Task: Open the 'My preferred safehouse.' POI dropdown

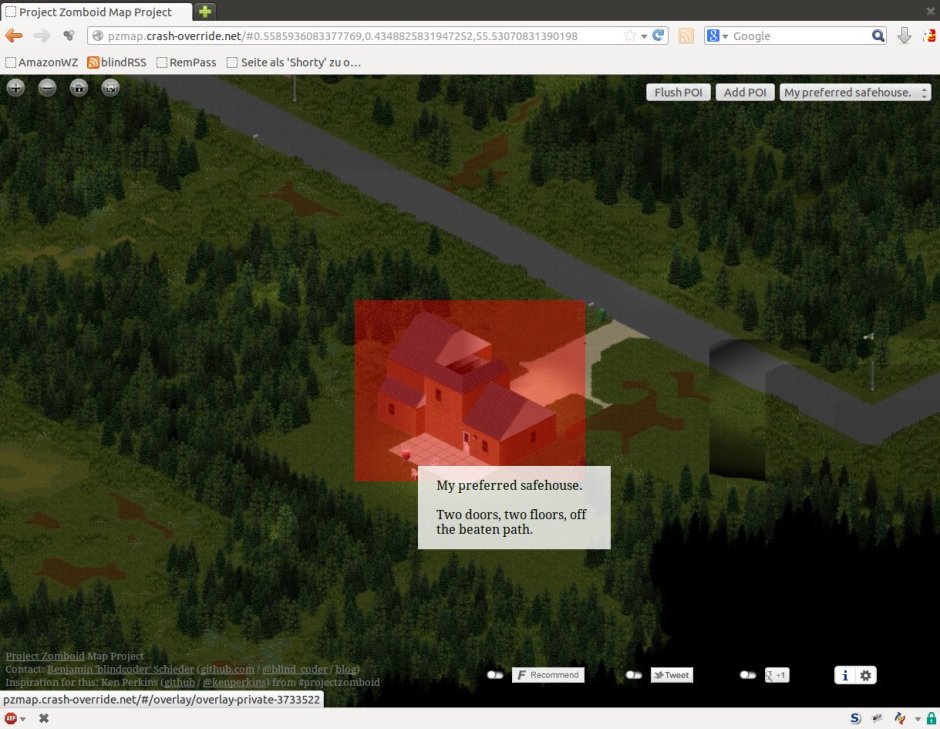Action: pos(855,92)
